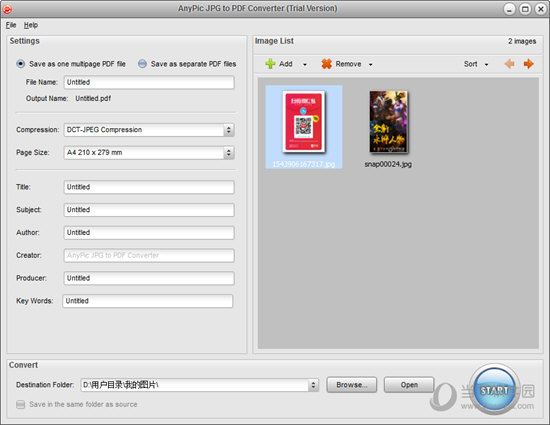Close the converter window
Image resolution: width=550 pixels, height=425 pixels.
541,9
